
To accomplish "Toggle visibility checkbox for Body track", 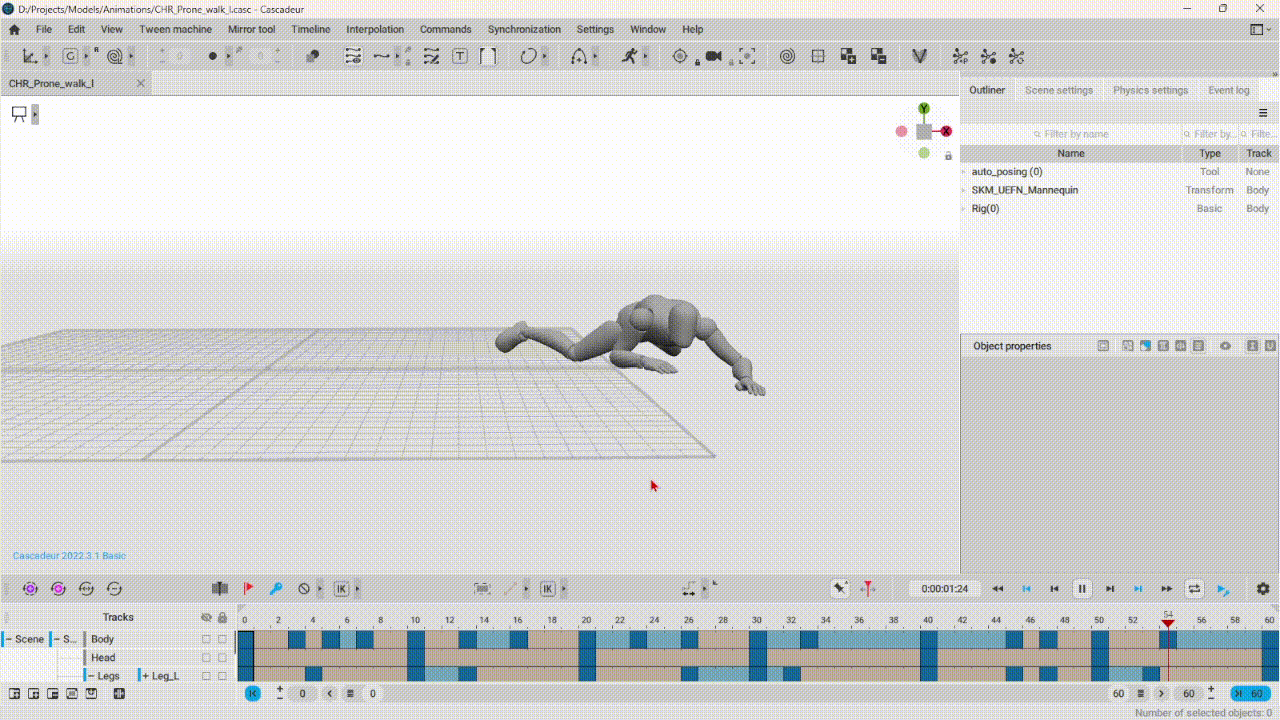I will pyautogui.click(x=206, y=639).
